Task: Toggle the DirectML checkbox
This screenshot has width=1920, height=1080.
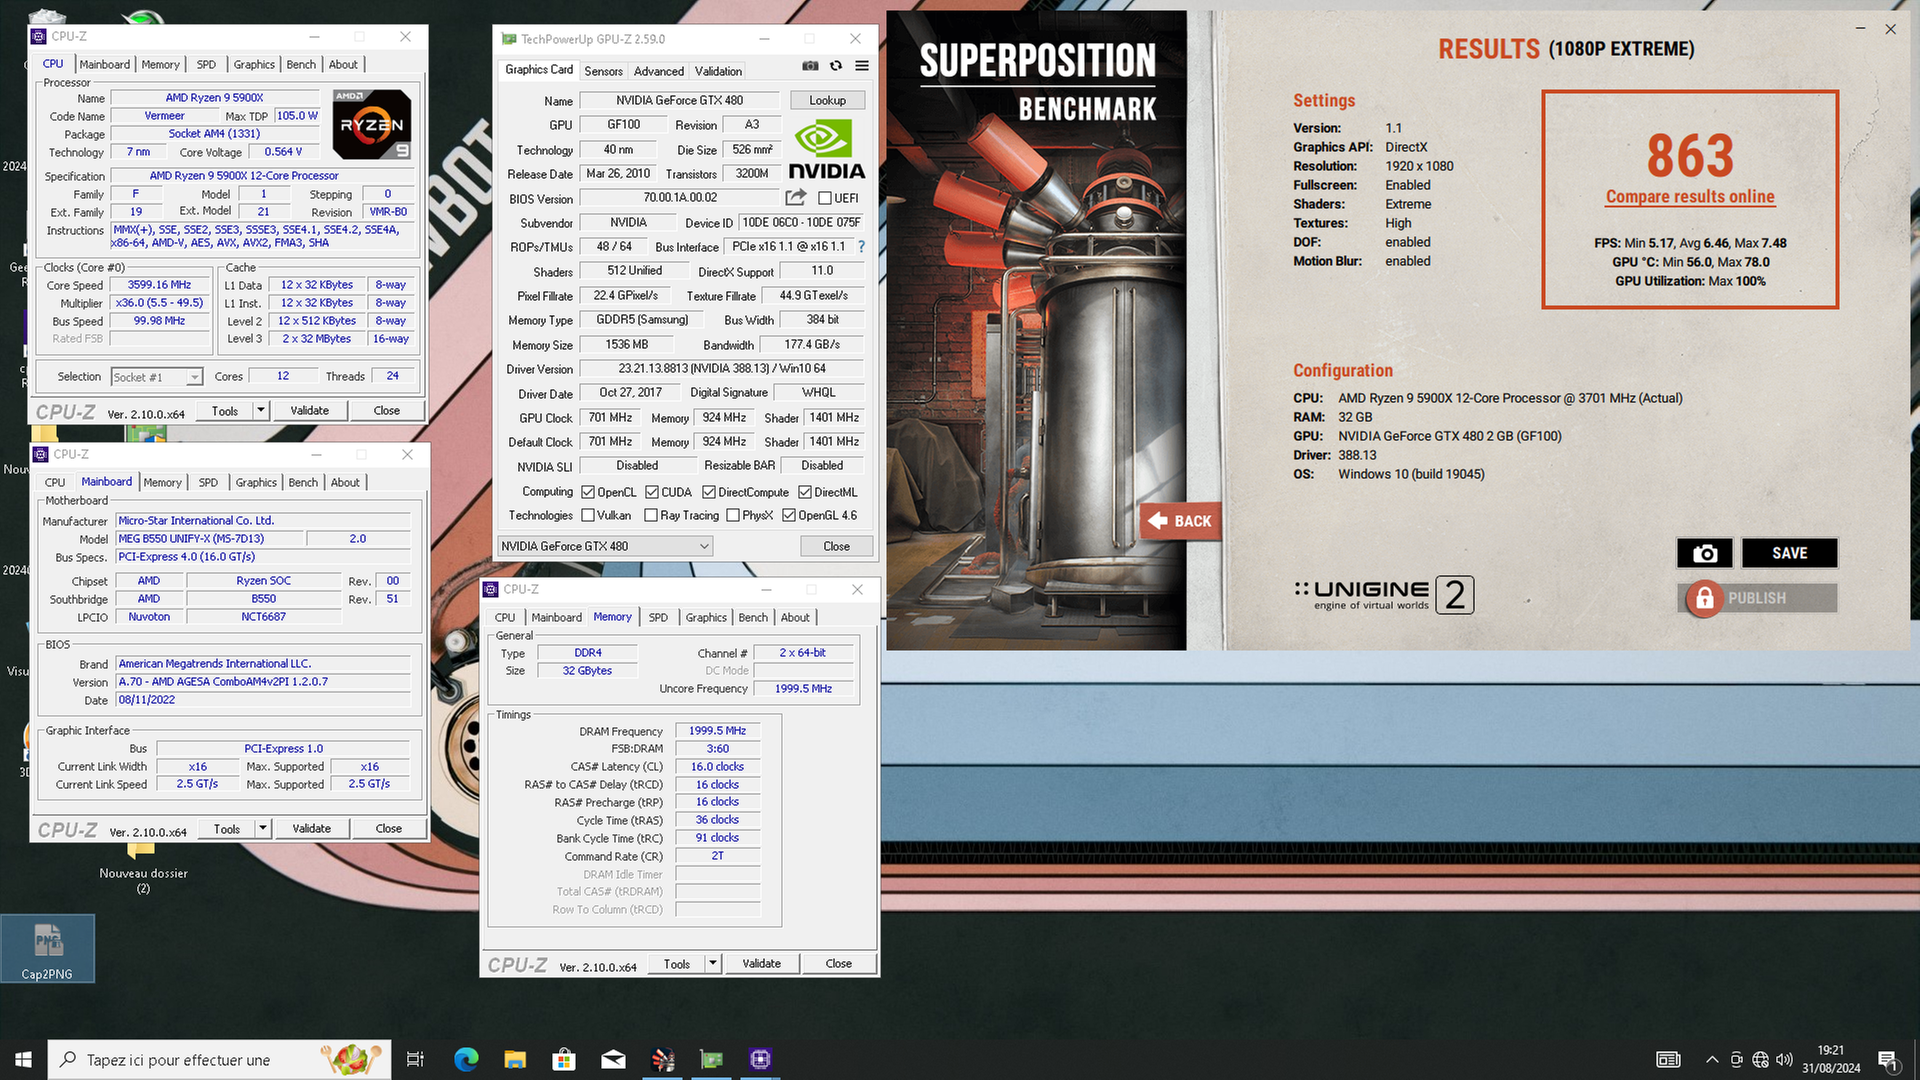Action: point(805,492)
